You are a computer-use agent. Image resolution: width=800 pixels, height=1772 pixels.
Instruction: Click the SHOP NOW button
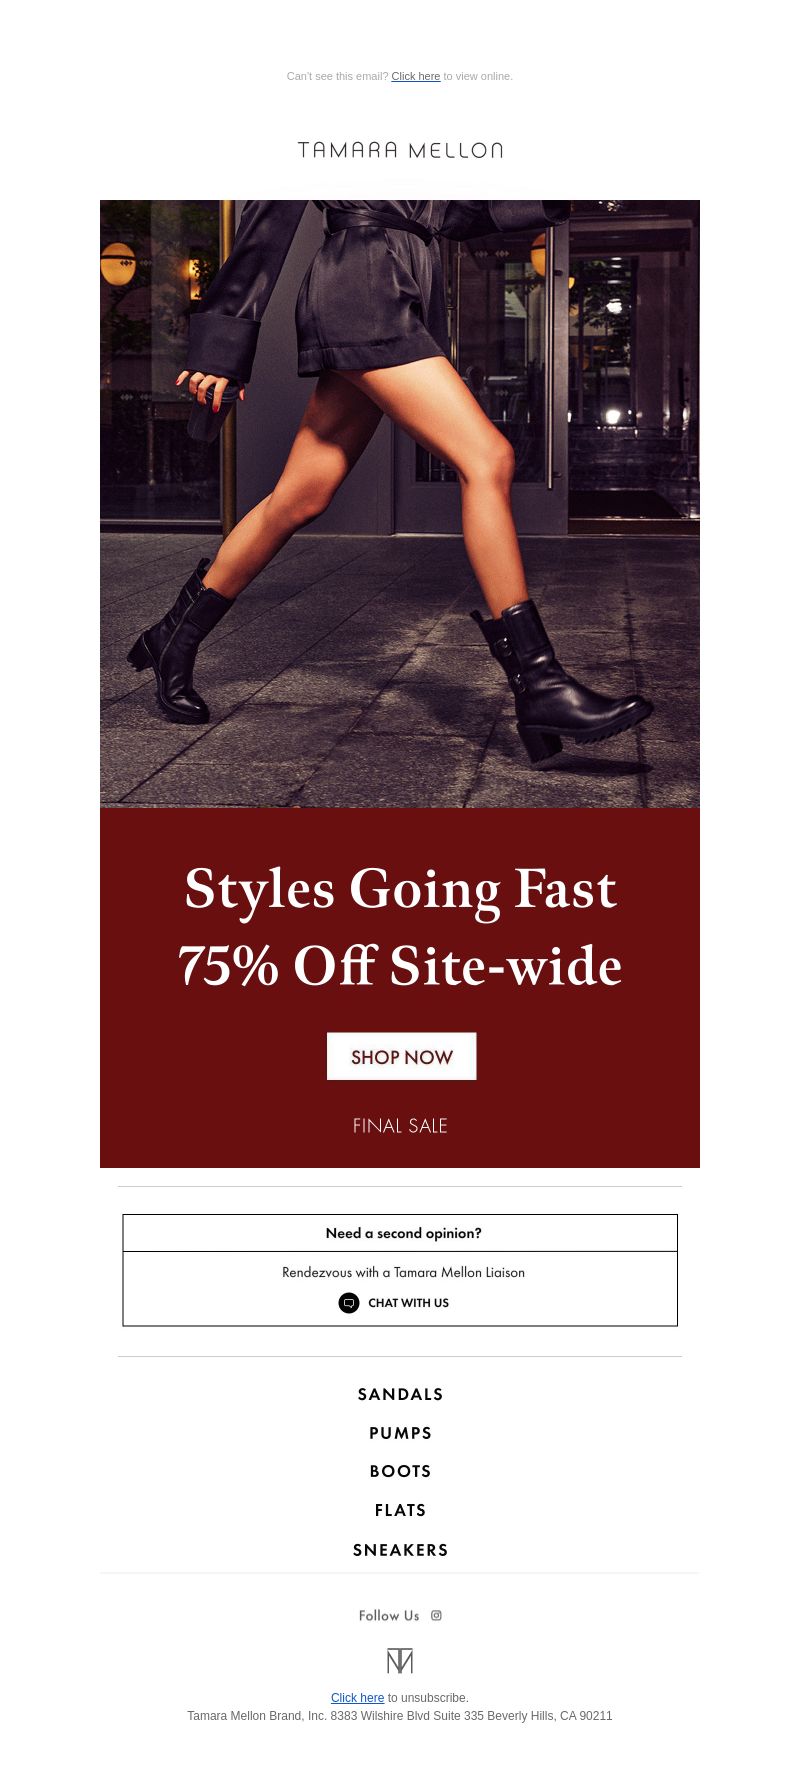402,1056
